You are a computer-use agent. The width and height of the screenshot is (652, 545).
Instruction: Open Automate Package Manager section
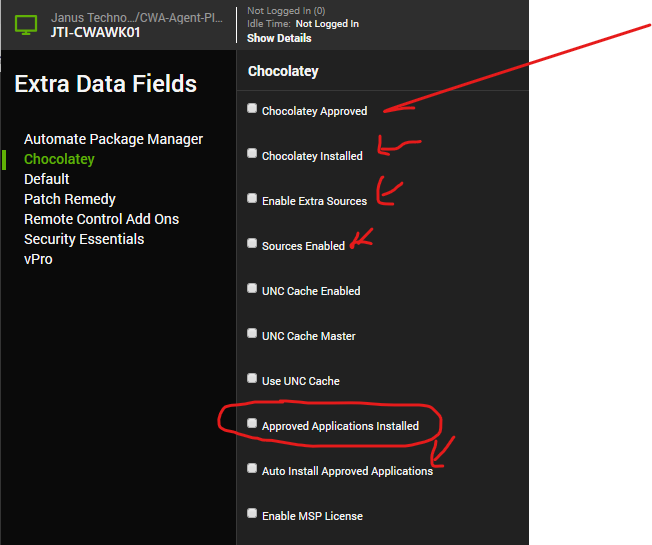(x=113, y=139)
